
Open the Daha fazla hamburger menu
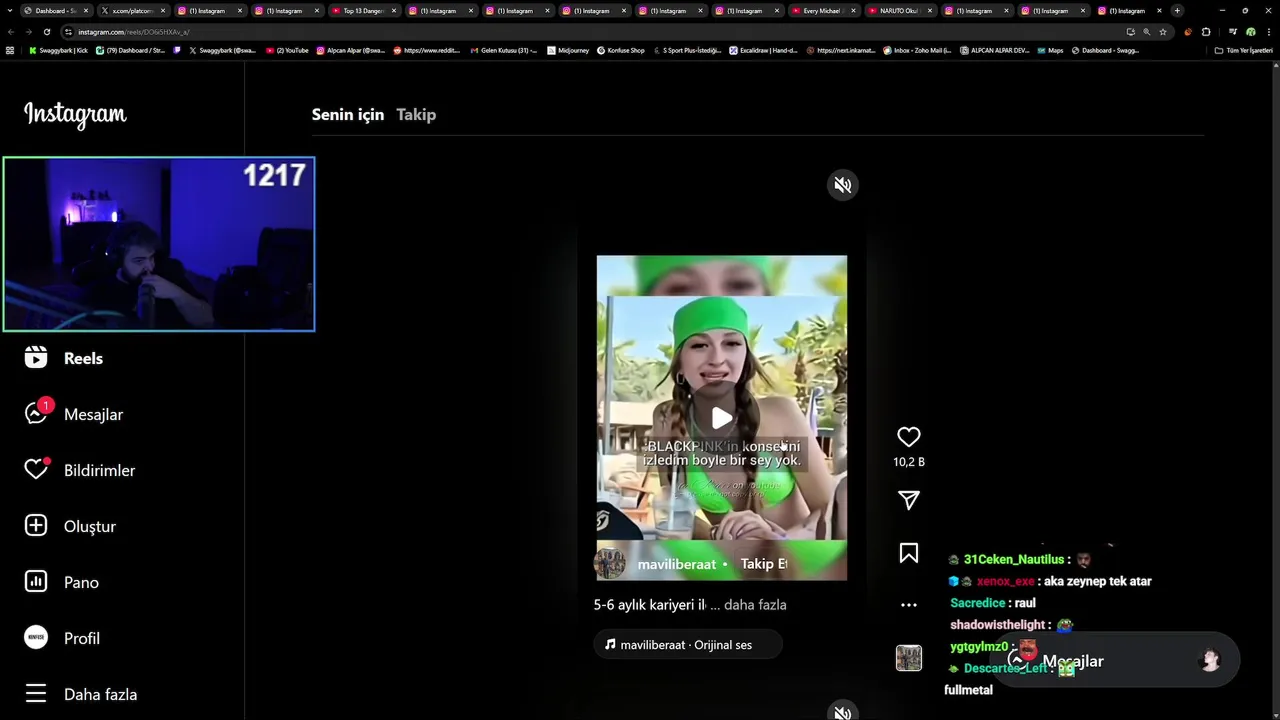36,694
